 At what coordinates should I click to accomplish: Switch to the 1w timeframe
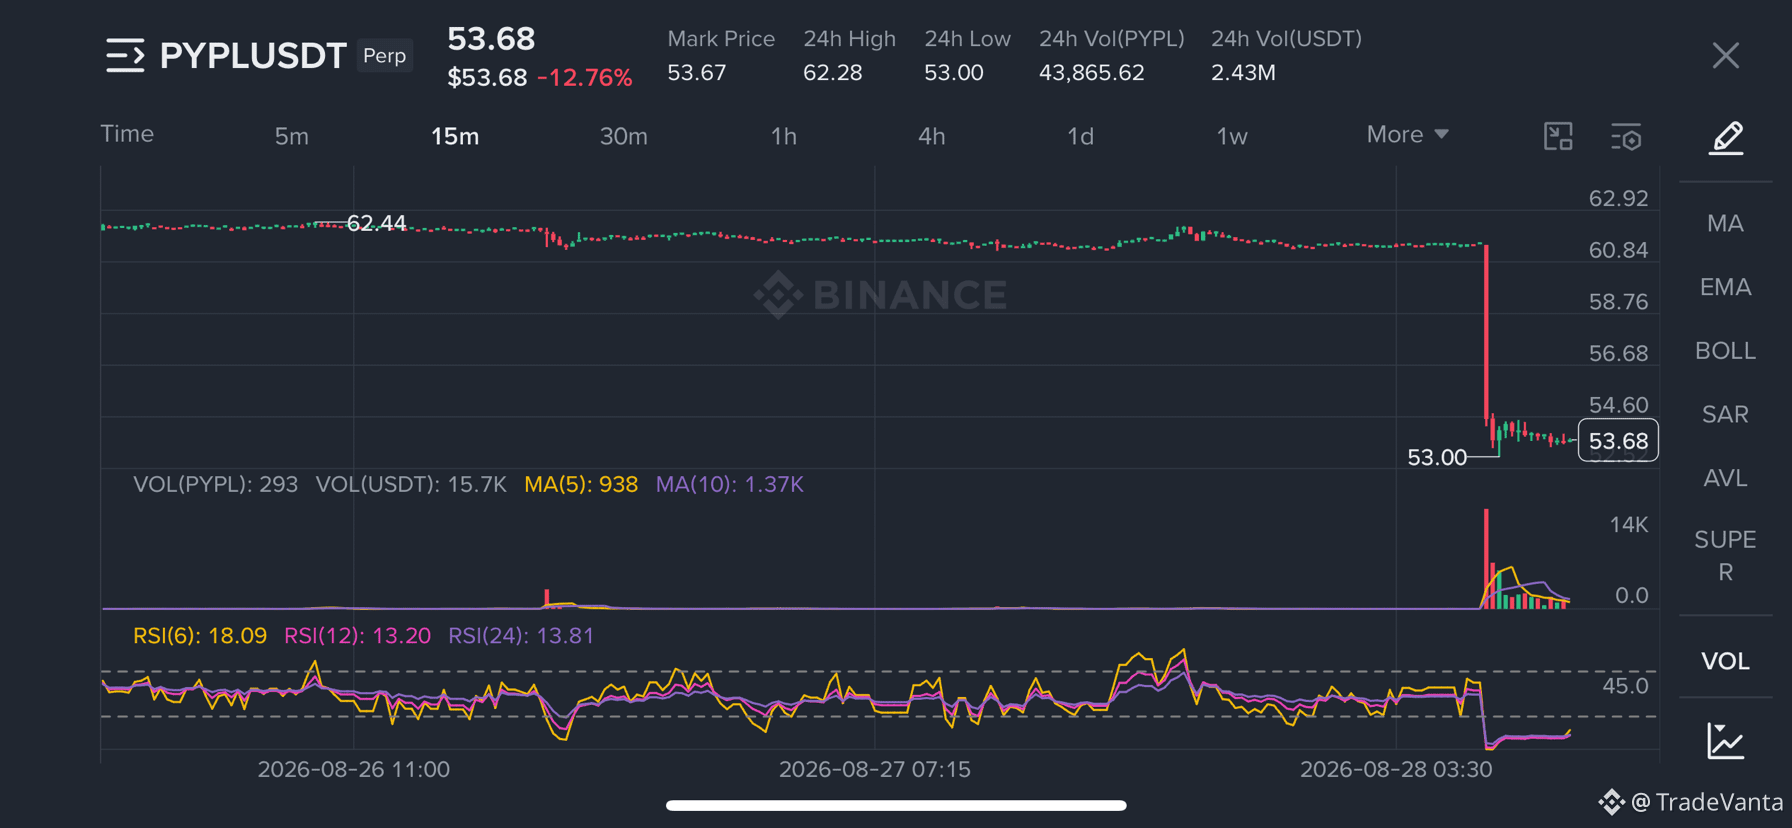(x=1232, y=136)
